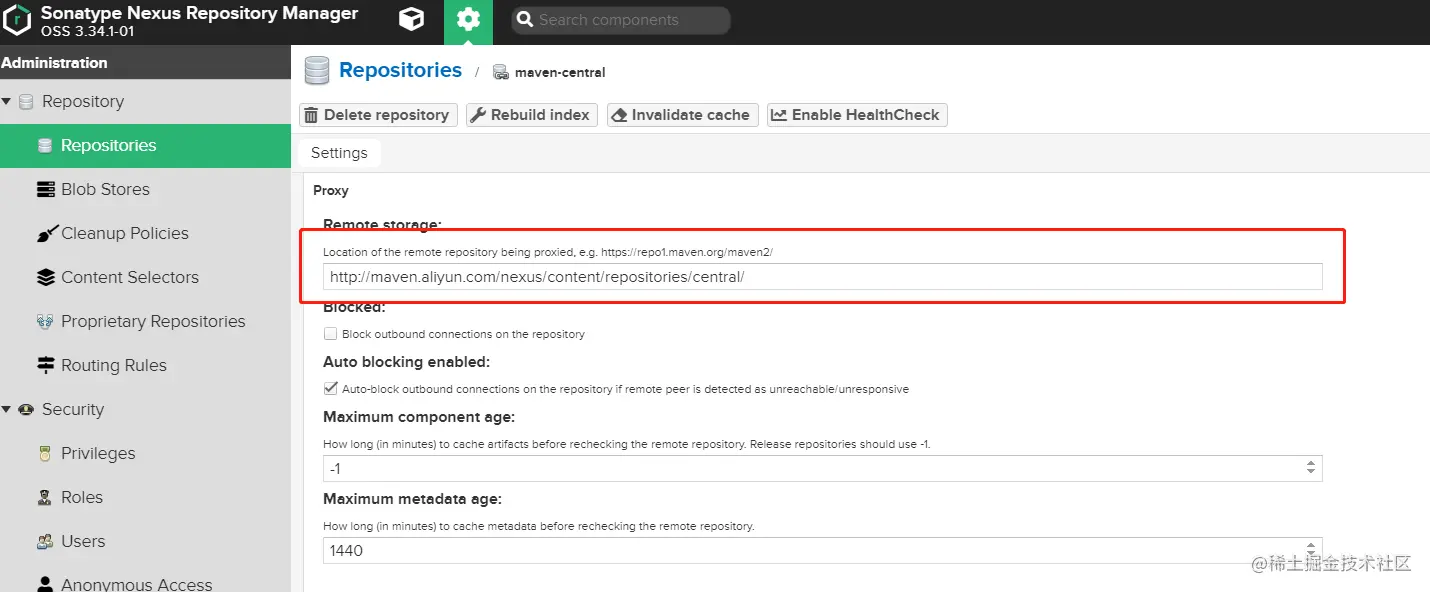Open Roles under Security

81,497
